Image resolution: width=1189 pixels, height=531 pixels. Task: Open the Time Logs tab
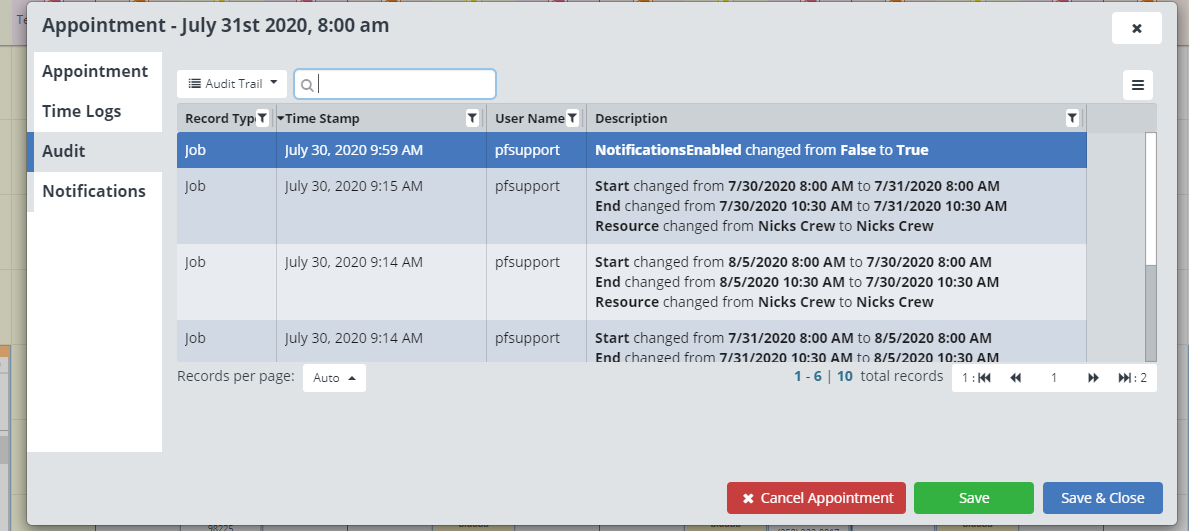coord(82,112)
